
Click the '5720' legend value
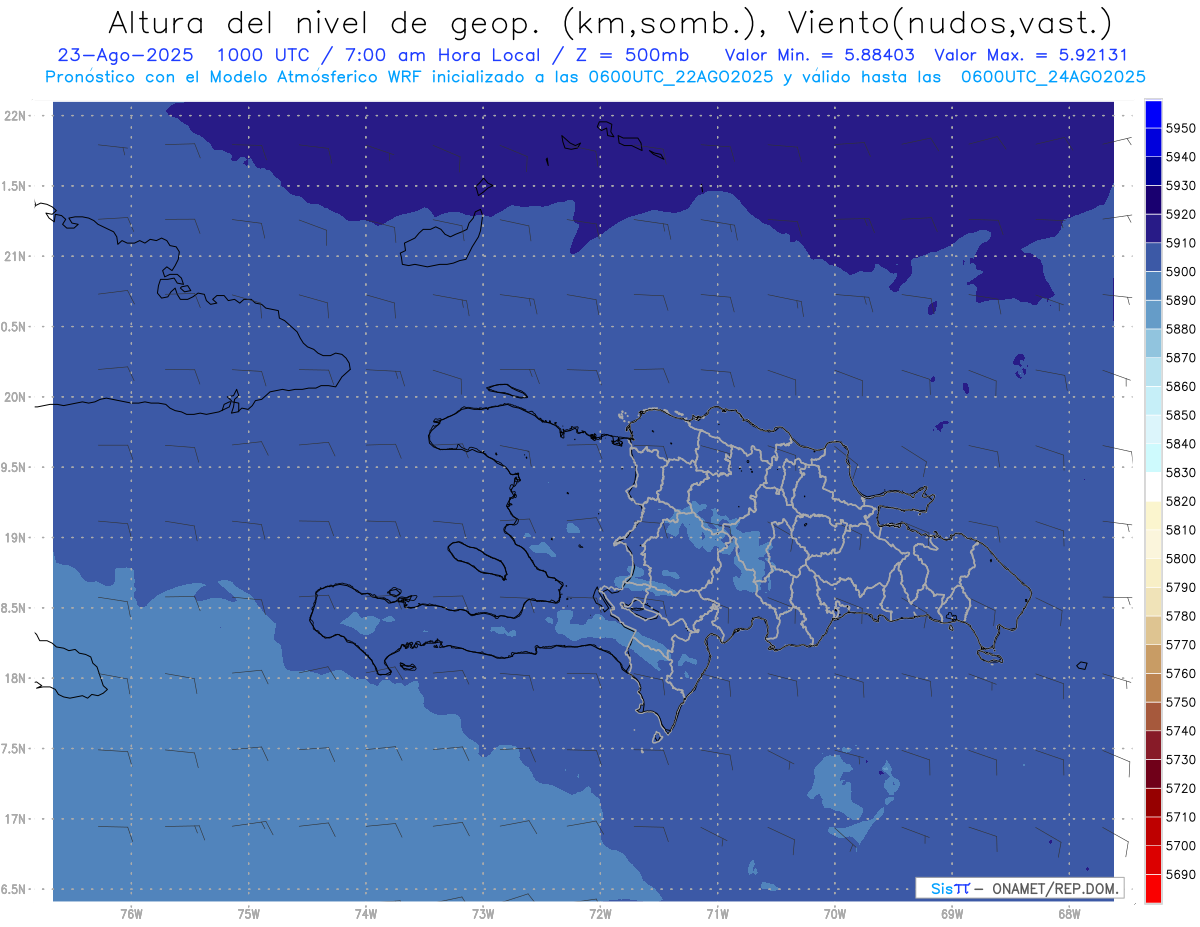pyautogui.click(x=1180, y=788)
